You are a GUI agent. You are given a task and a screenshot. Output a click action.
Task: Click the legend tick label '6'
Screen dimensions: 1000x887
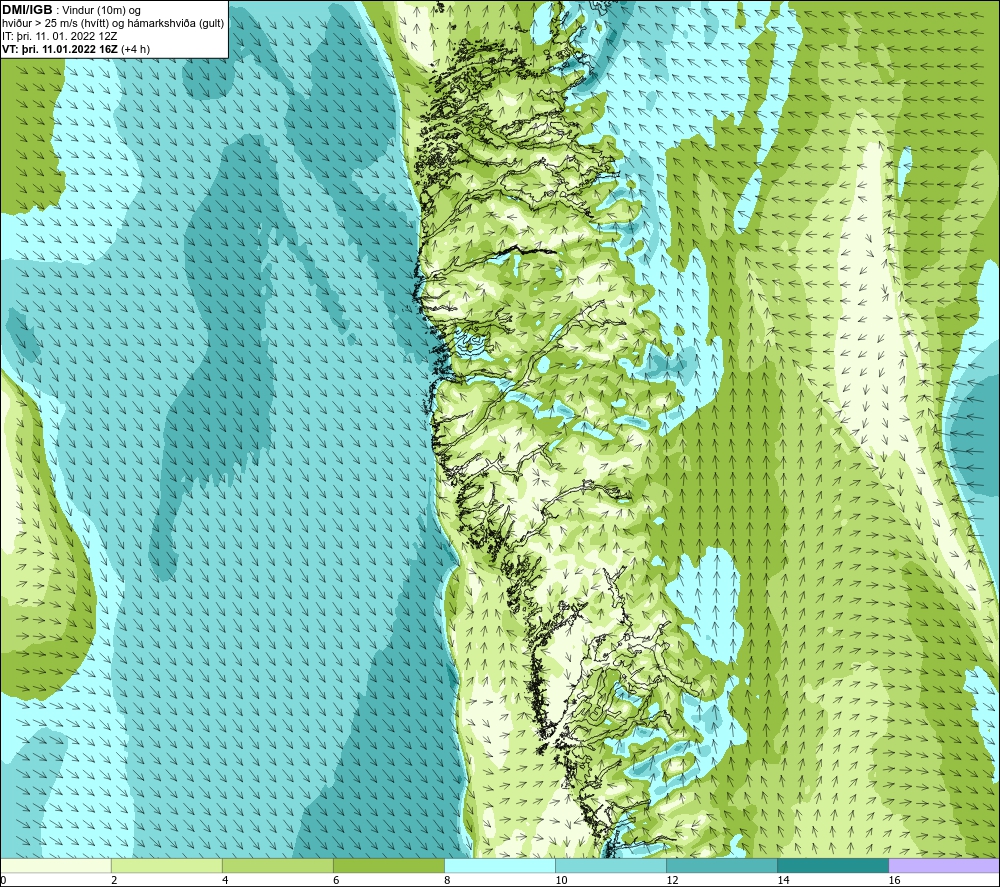[336, 881]
